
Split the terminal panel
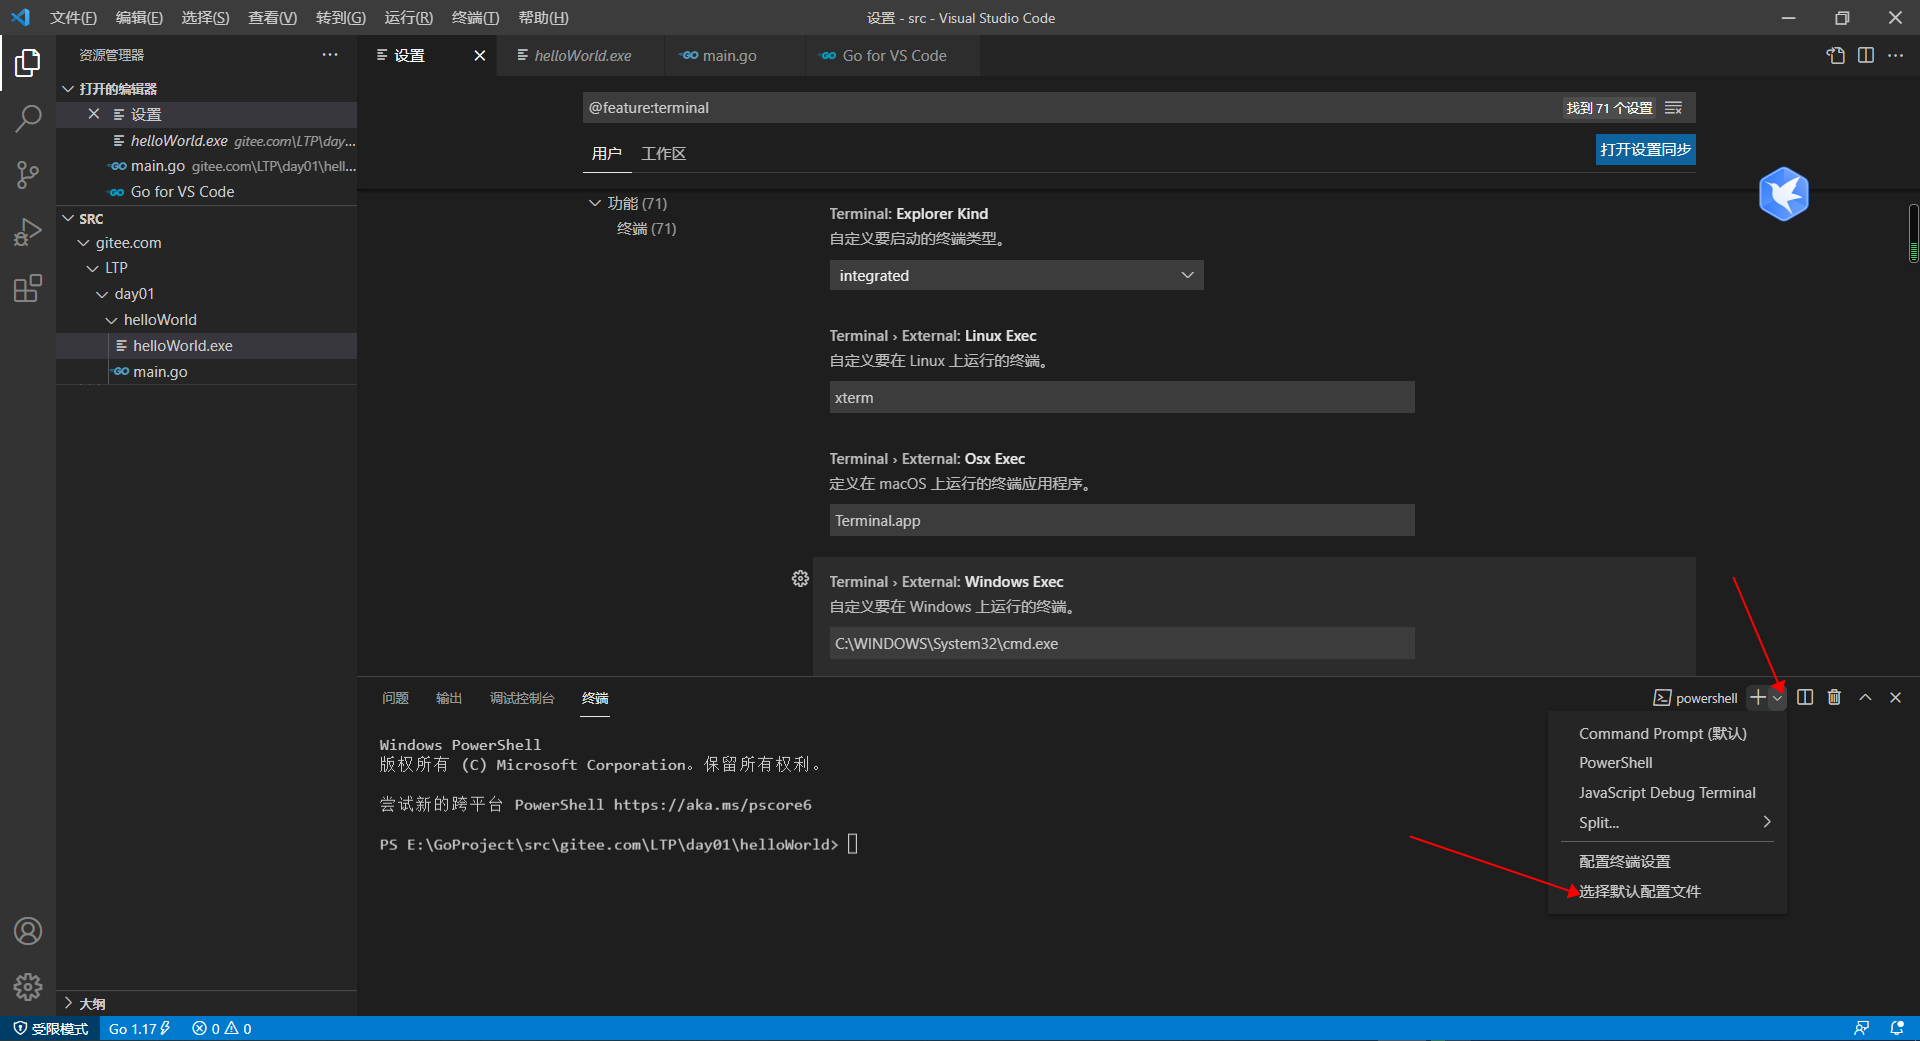click(x=1805, y=697)
